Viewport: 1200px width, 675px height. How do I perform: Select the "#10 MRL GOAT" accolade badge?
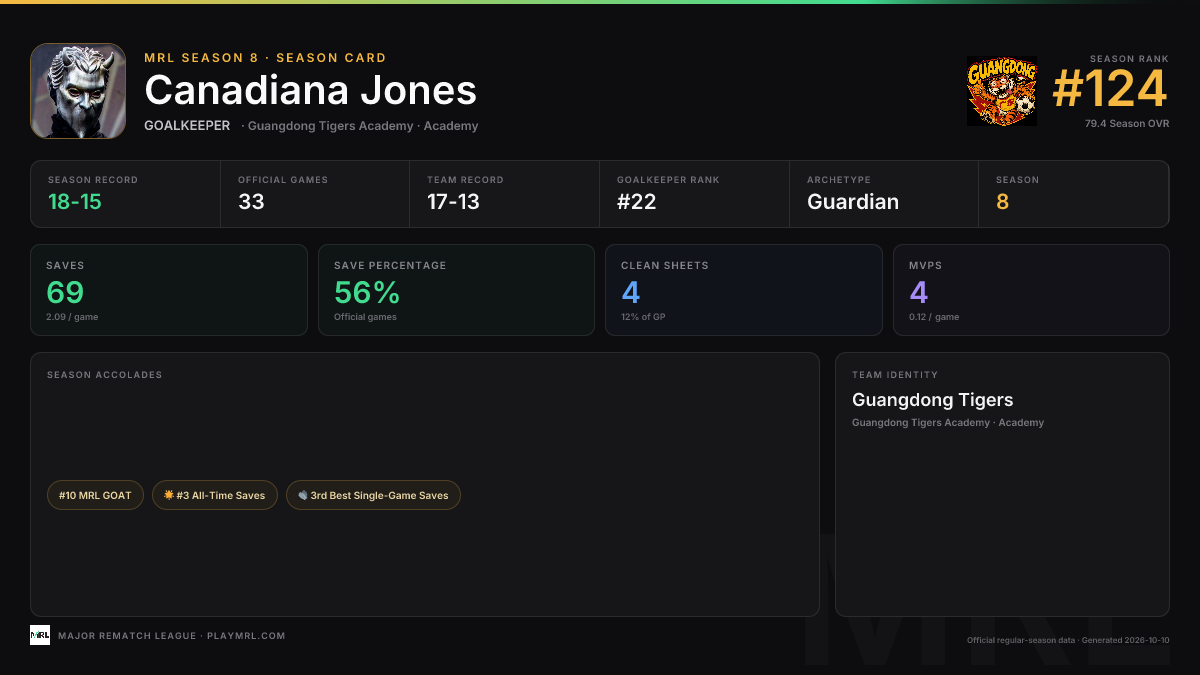point(96,495)
